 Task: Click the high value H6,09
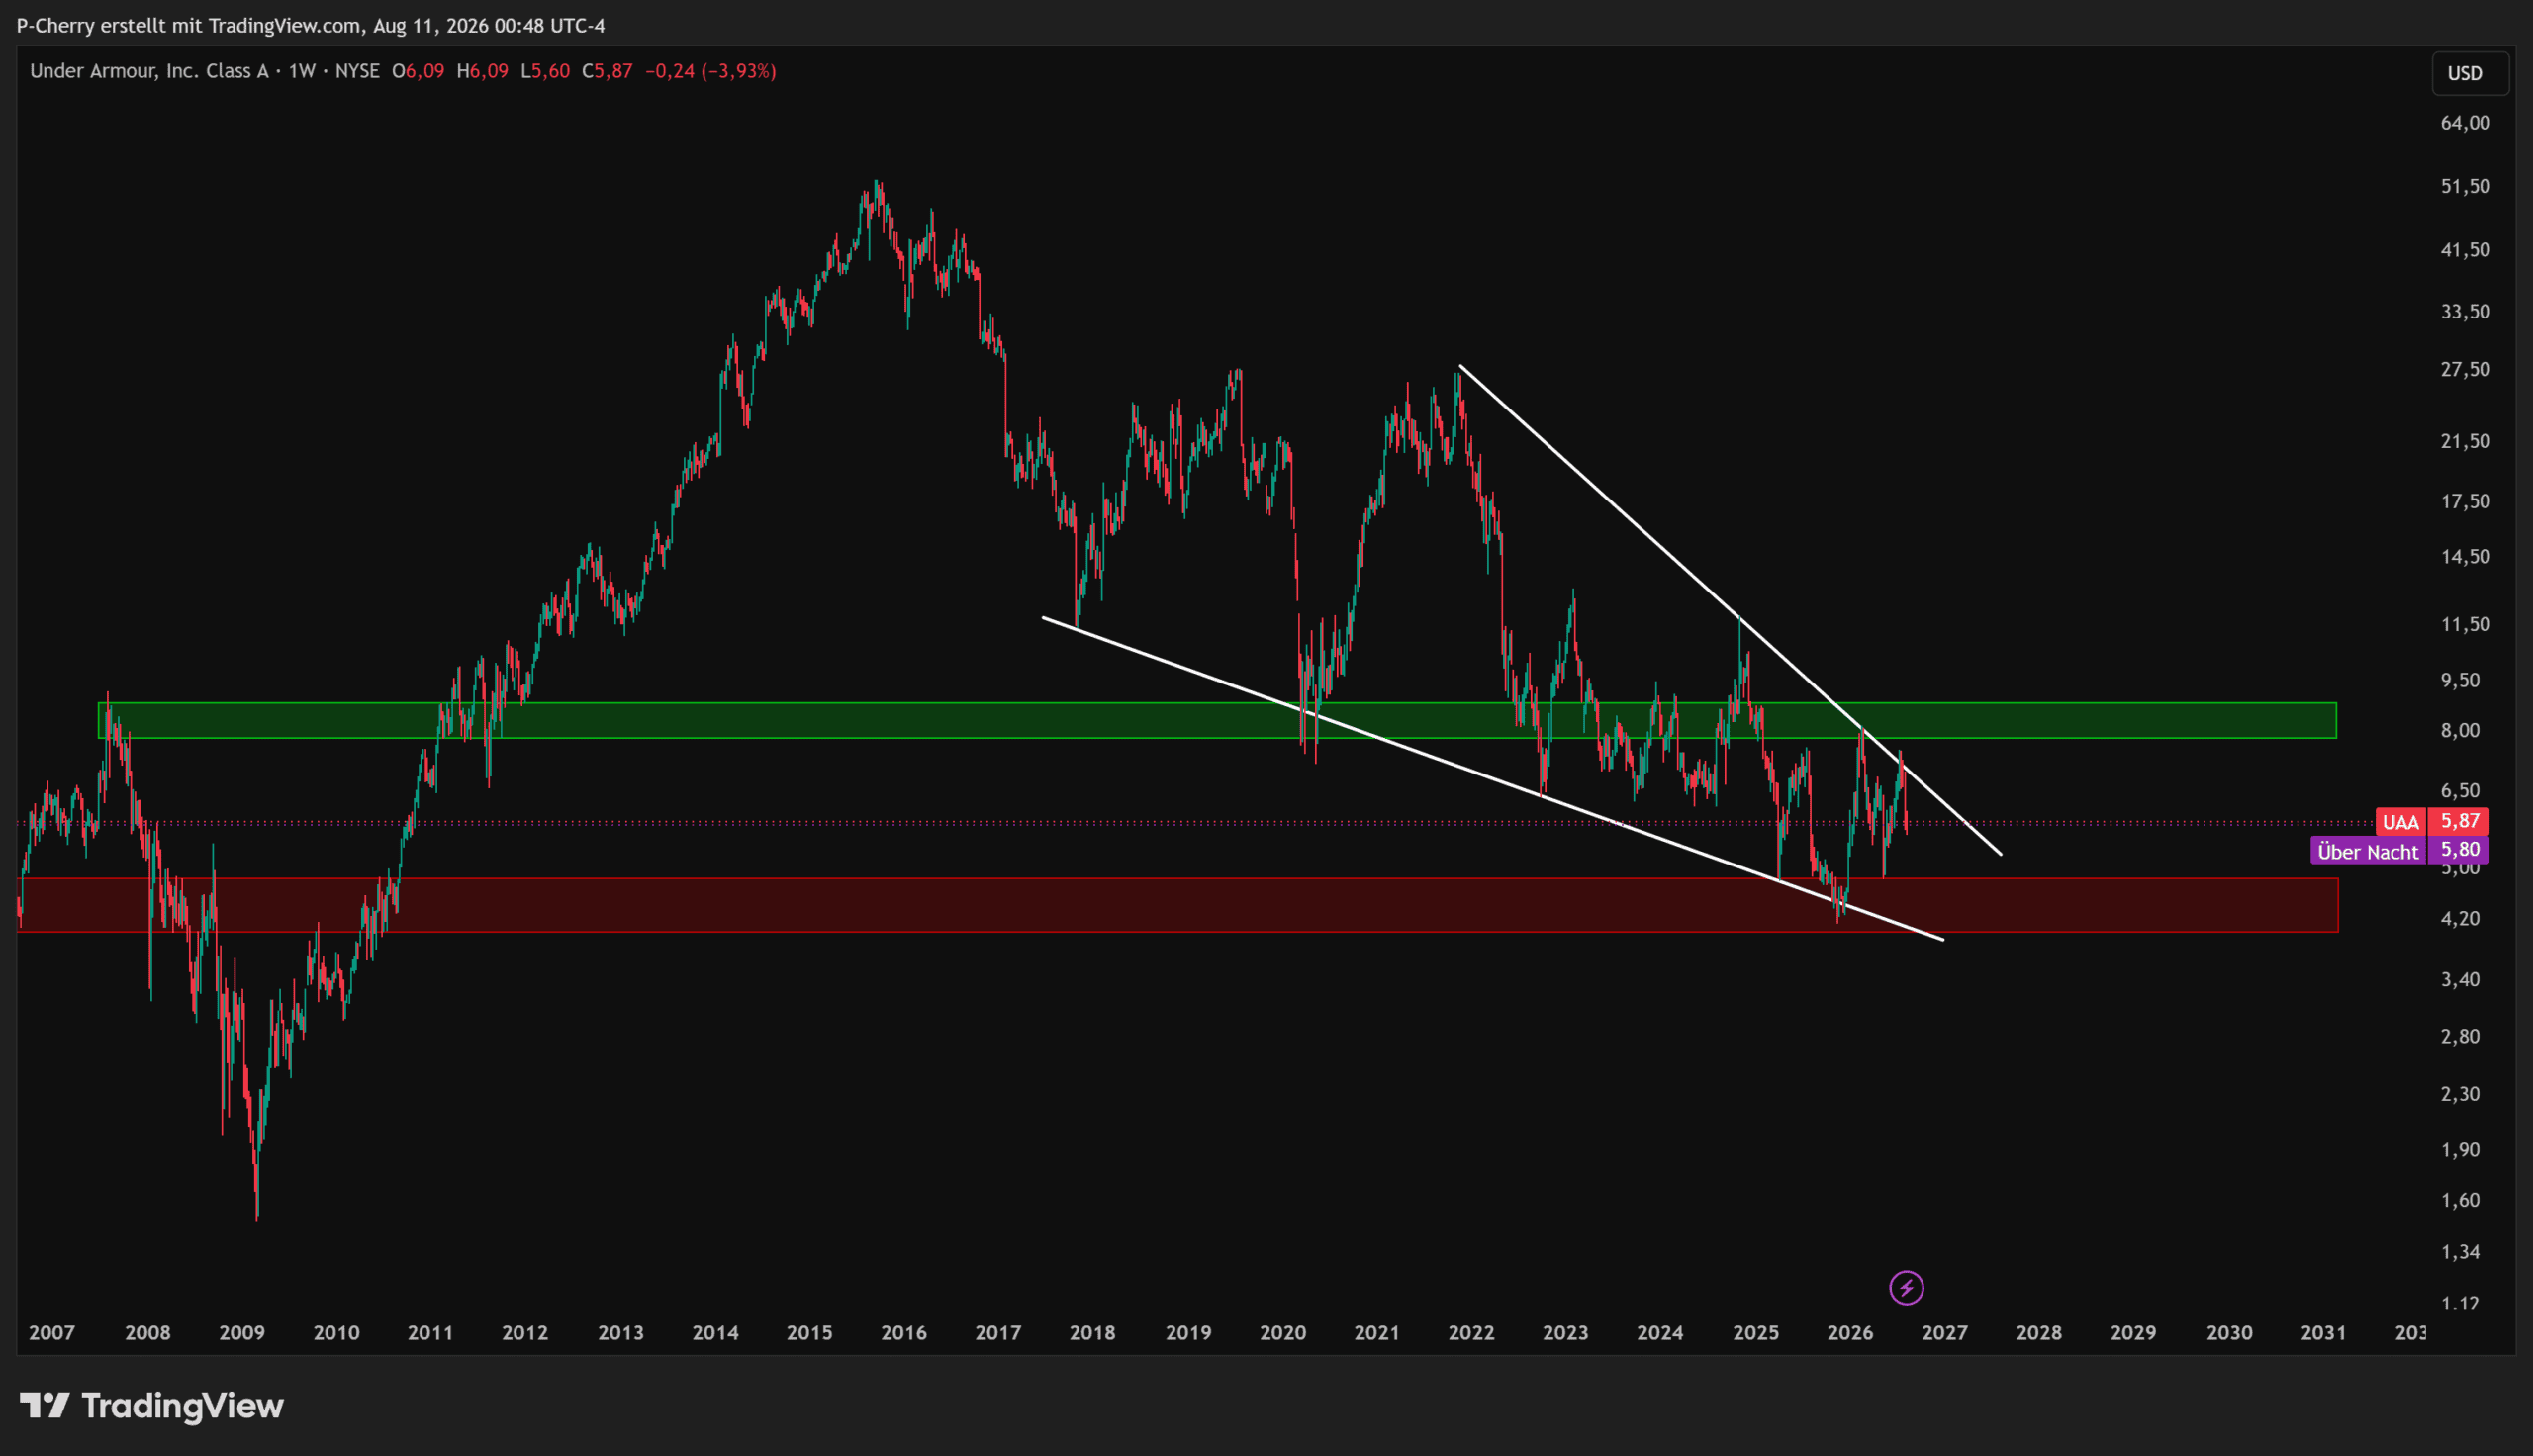click(x=482, y=71)
